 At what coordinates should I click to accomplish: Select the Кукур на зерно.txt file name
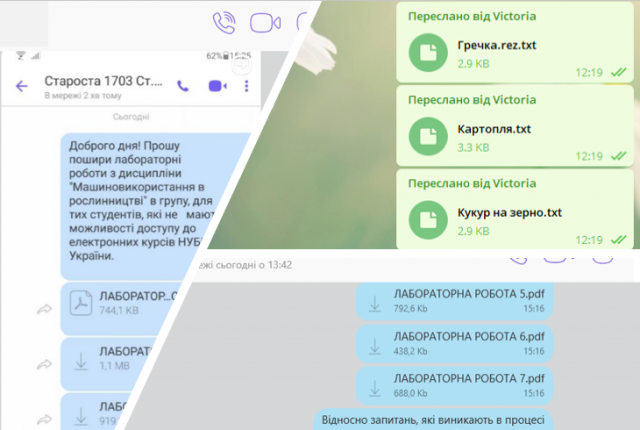point(509,213)
